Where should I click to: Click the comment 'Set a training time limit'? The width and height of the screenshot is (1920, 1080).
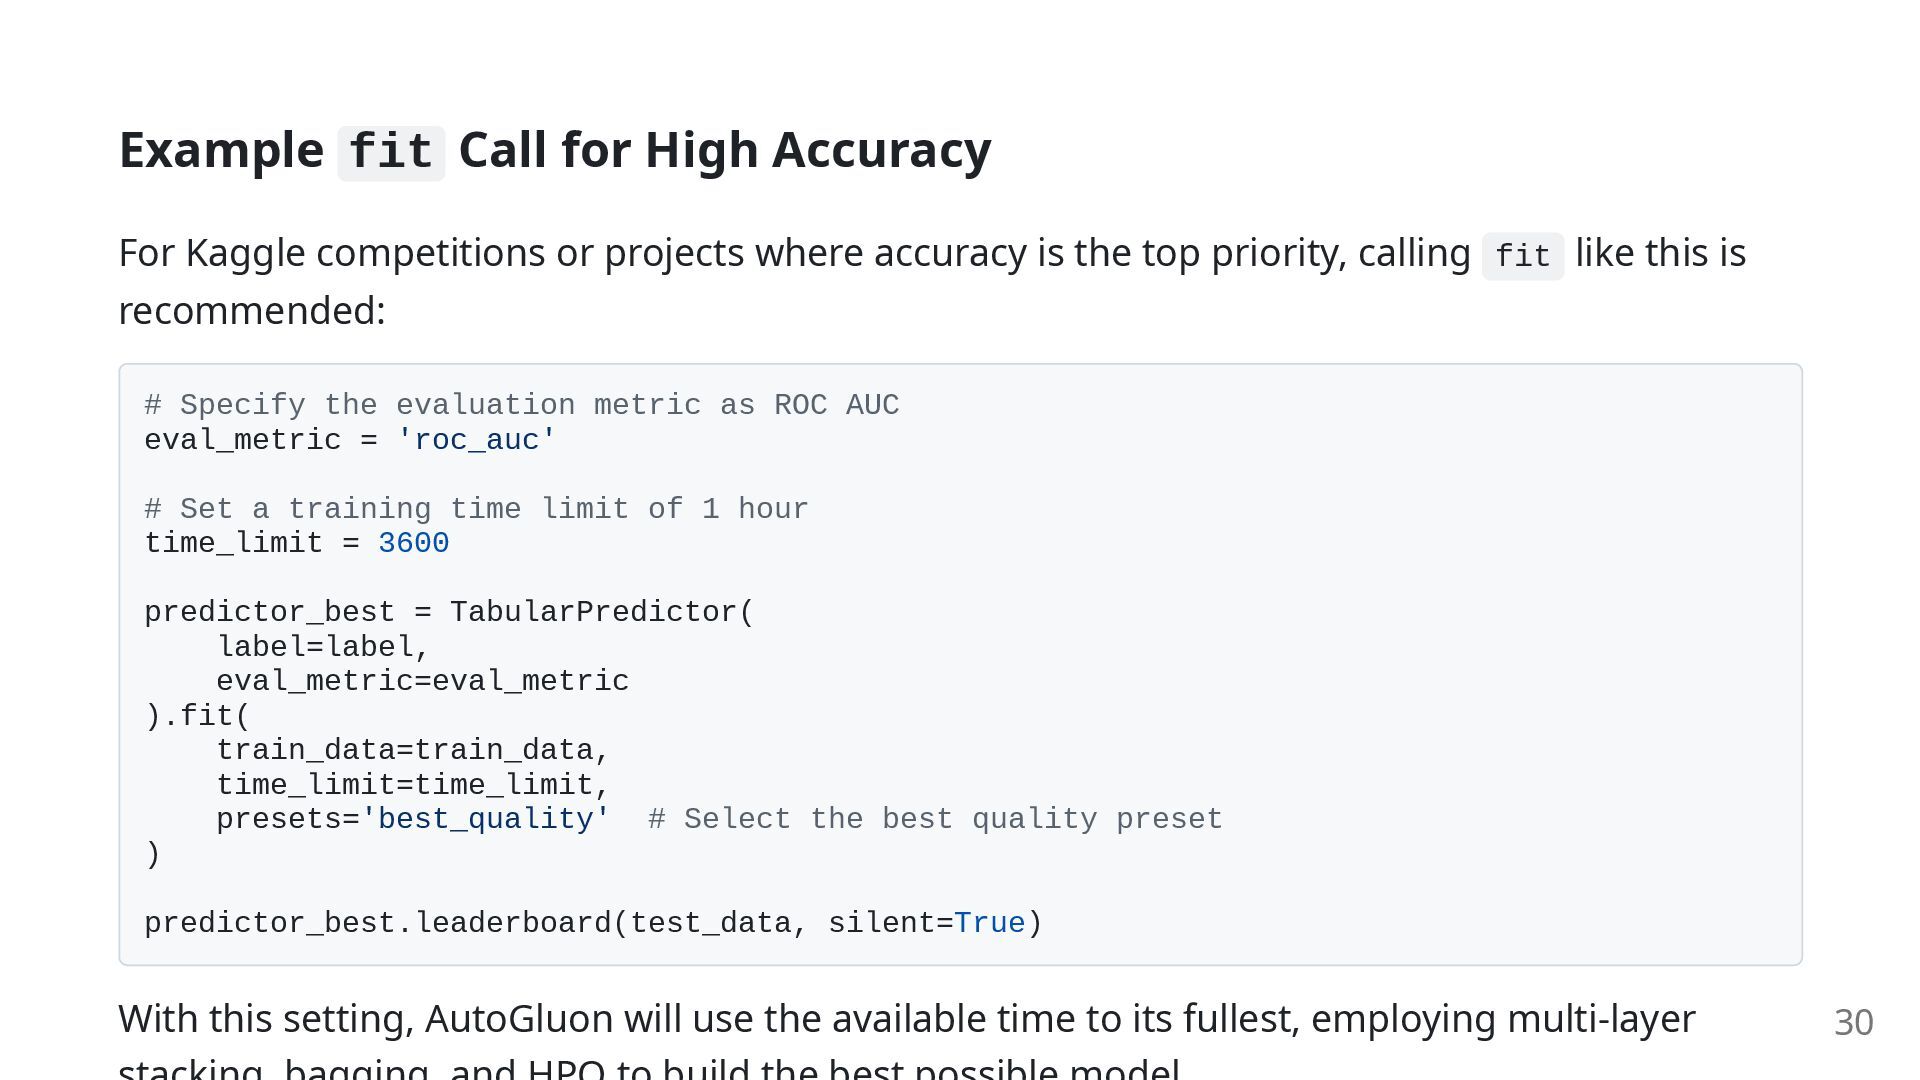[476, 509]
